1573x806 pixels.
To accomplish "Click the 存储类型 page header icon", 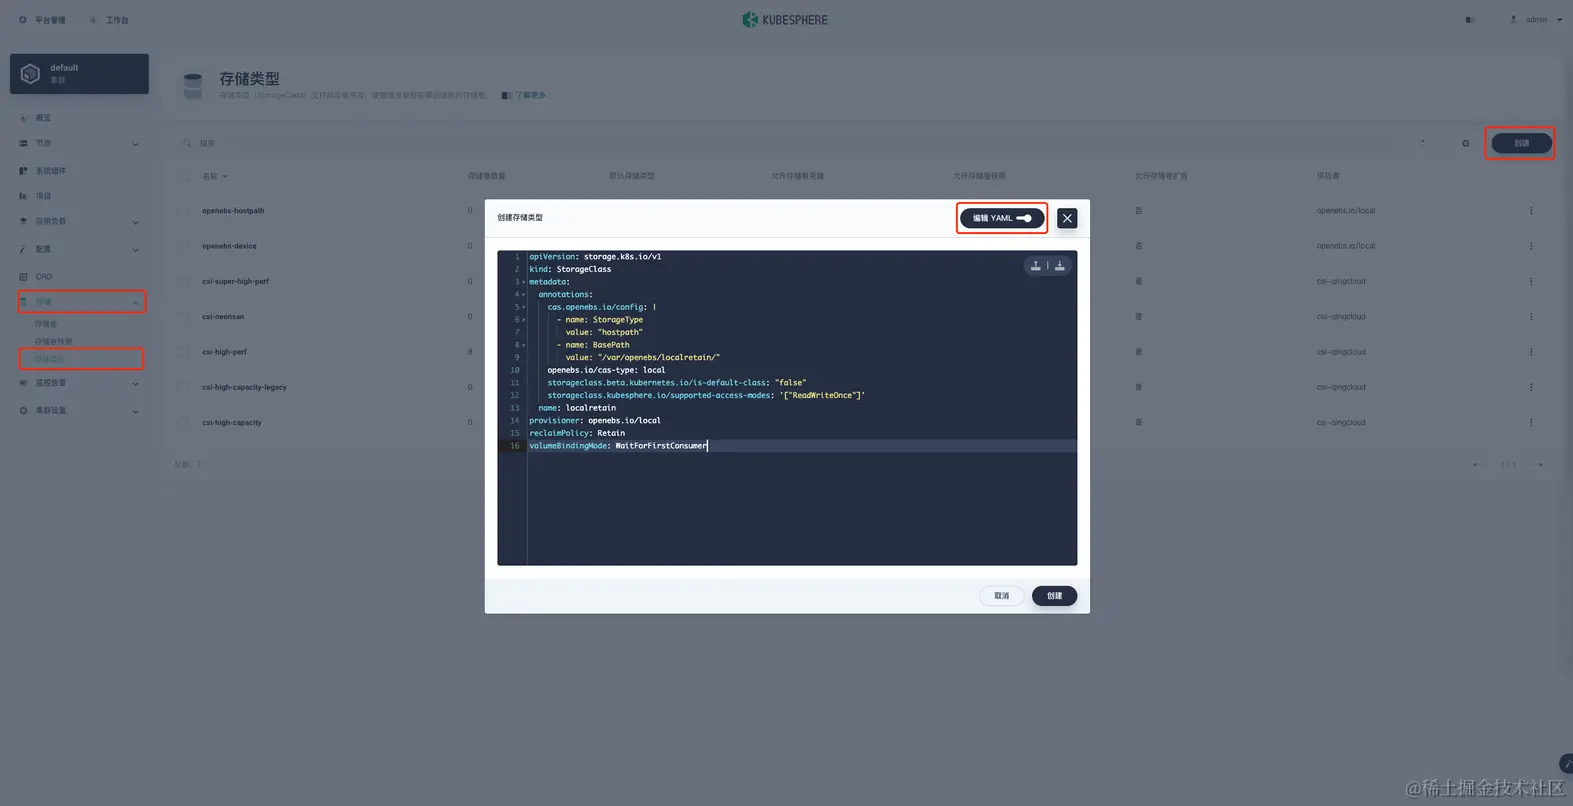I will (x=193, y=86).
